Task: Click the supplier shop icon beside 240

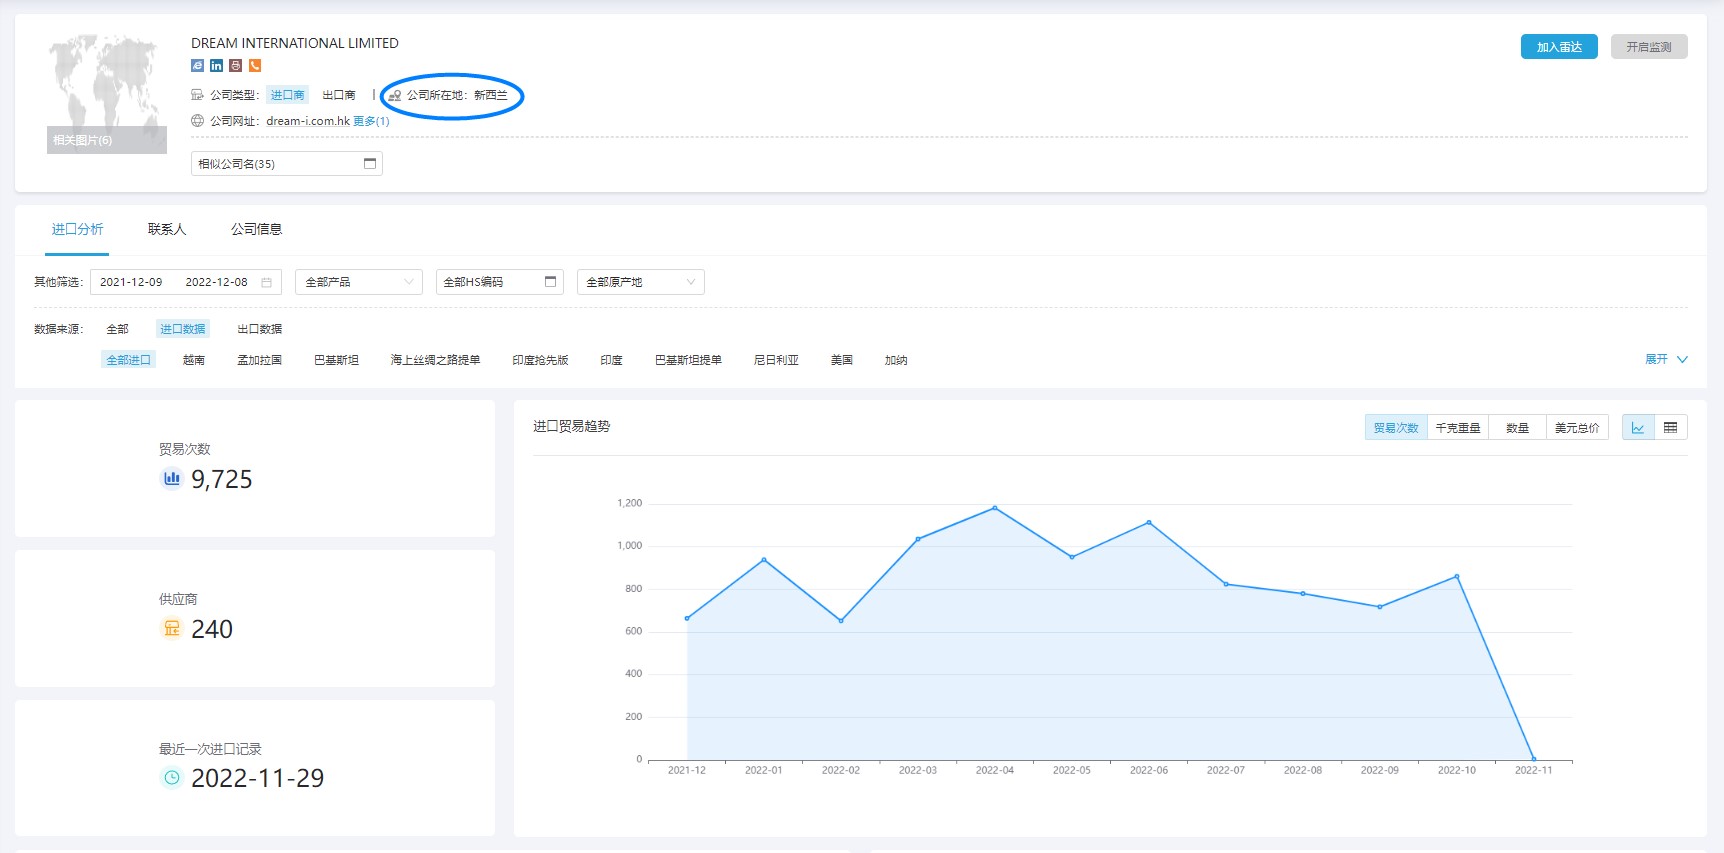Action: 172,628
